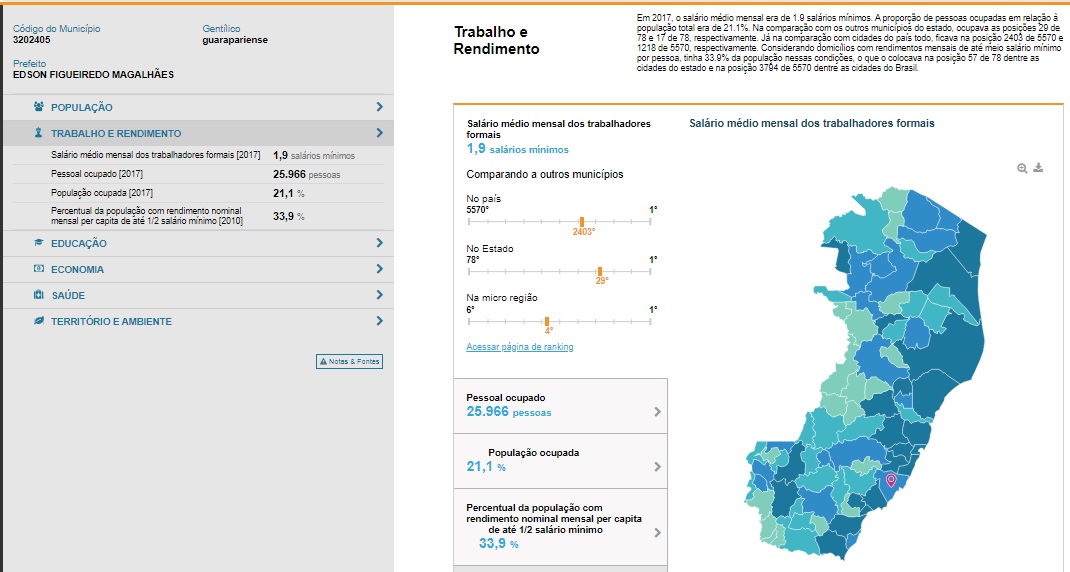Click Pessoal ocupado 25.966 pessoas card
The height and width of the screenshot is (572, 1070).
pyautogui.click(x=560, y=406)
